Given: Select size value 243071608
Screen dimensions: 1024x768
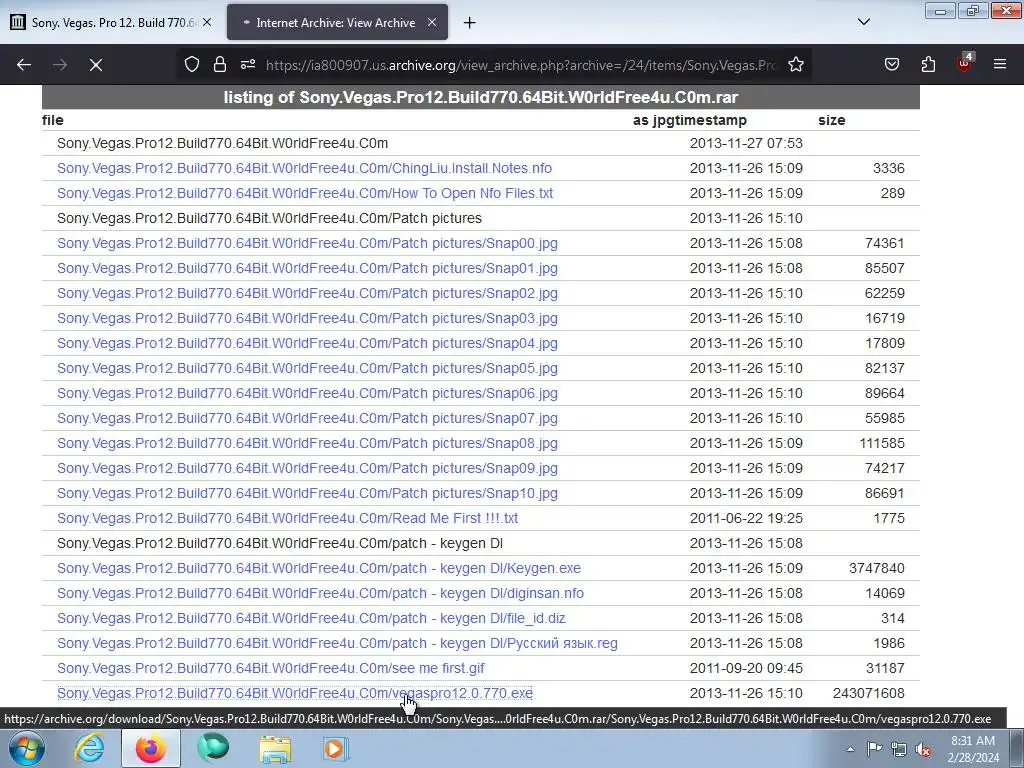Looking at the screenshot, I should coord(869,694).
